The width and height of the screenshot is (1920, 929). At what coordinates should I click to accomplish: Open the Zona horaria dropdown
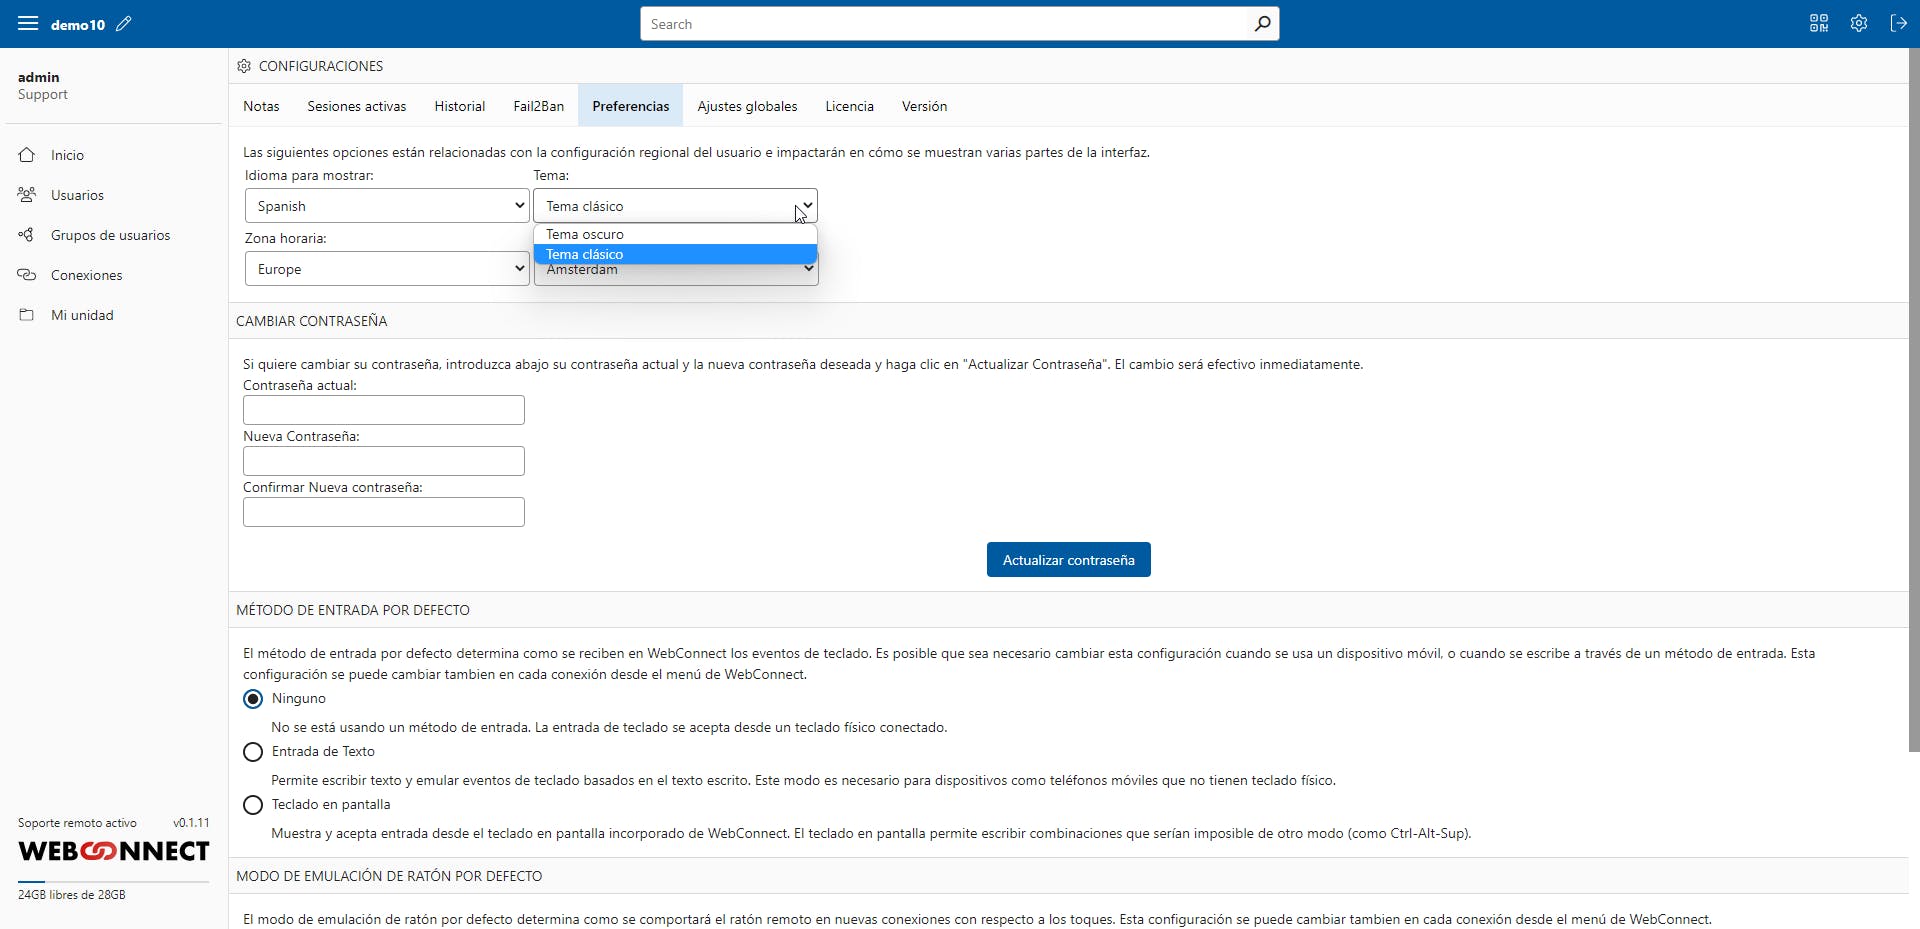click(386, 267)
